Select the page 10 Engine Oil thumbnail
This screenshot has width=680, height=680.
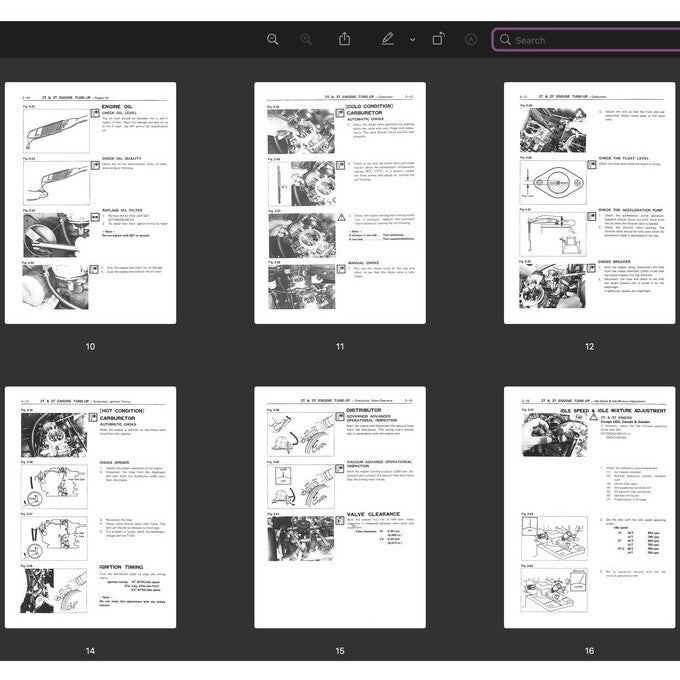click(x=90, y=203)
